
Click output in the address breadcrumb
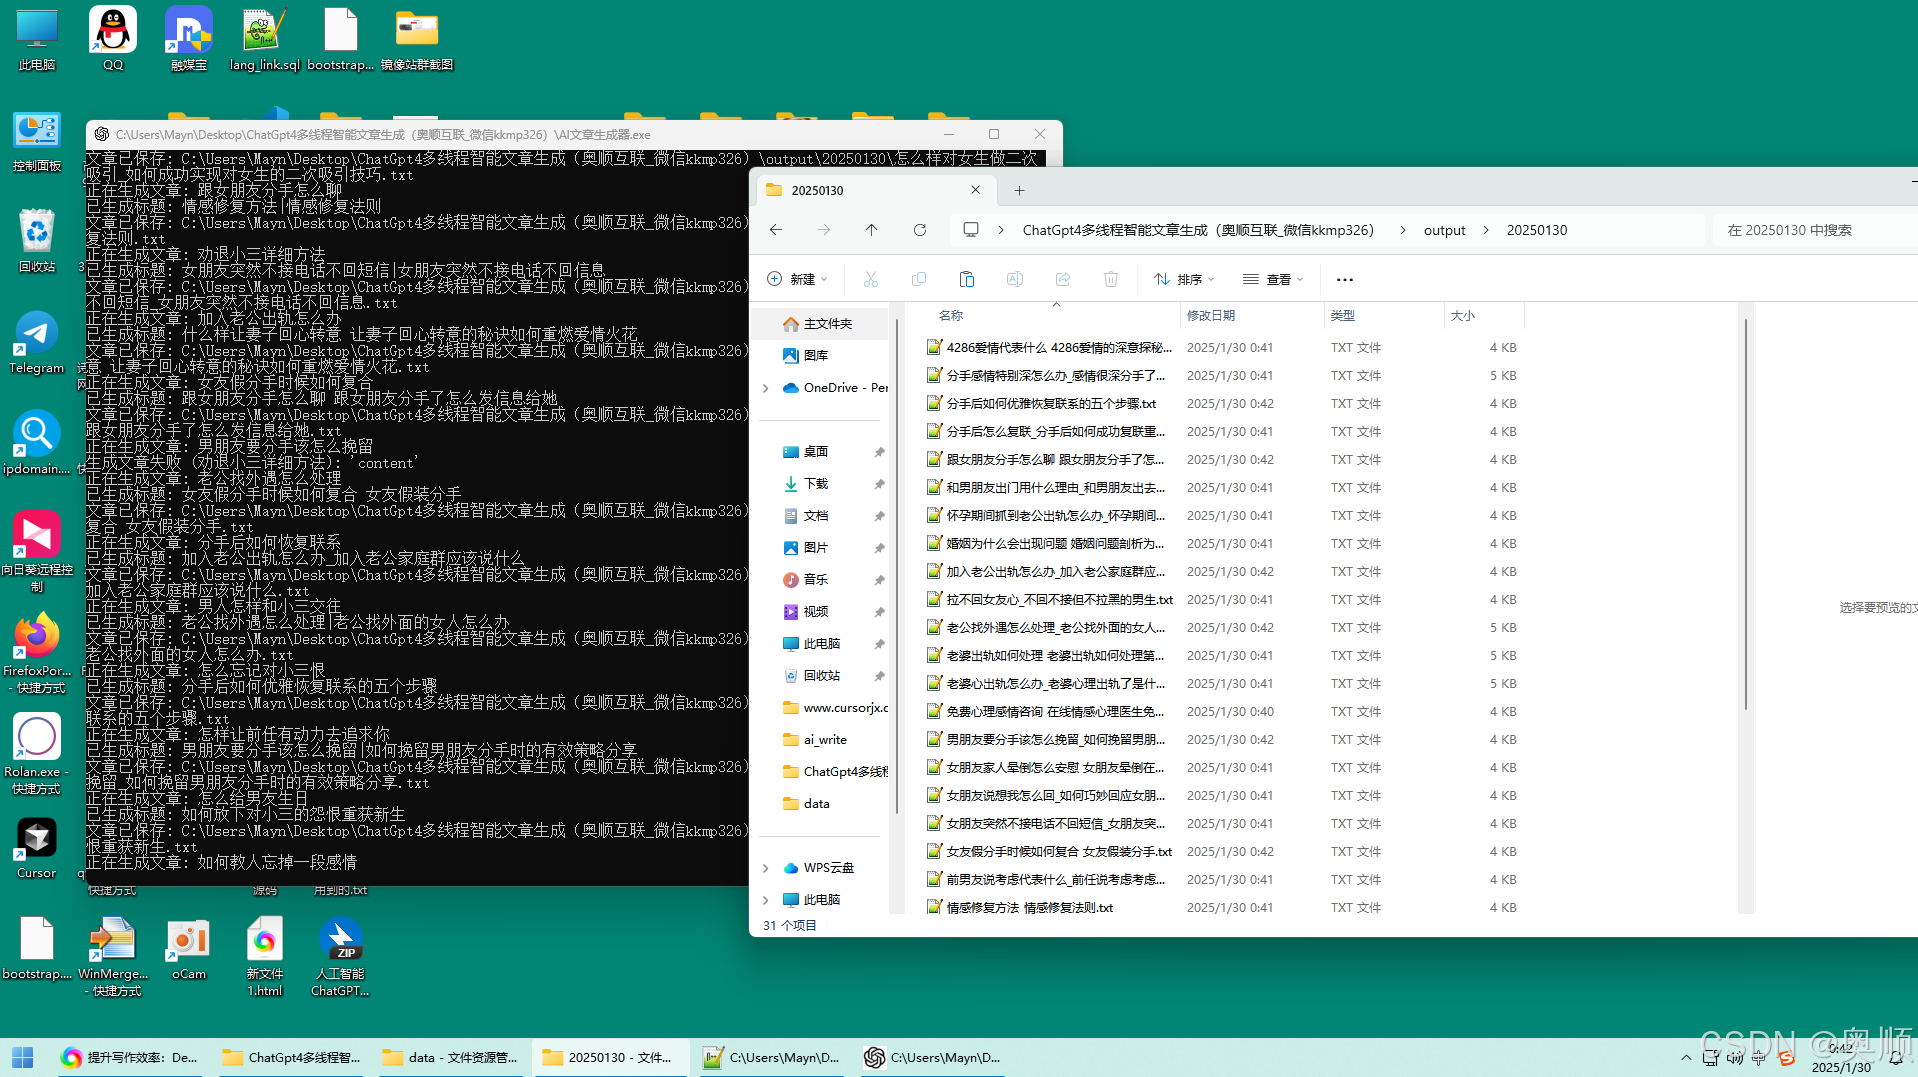(1444, 230)
